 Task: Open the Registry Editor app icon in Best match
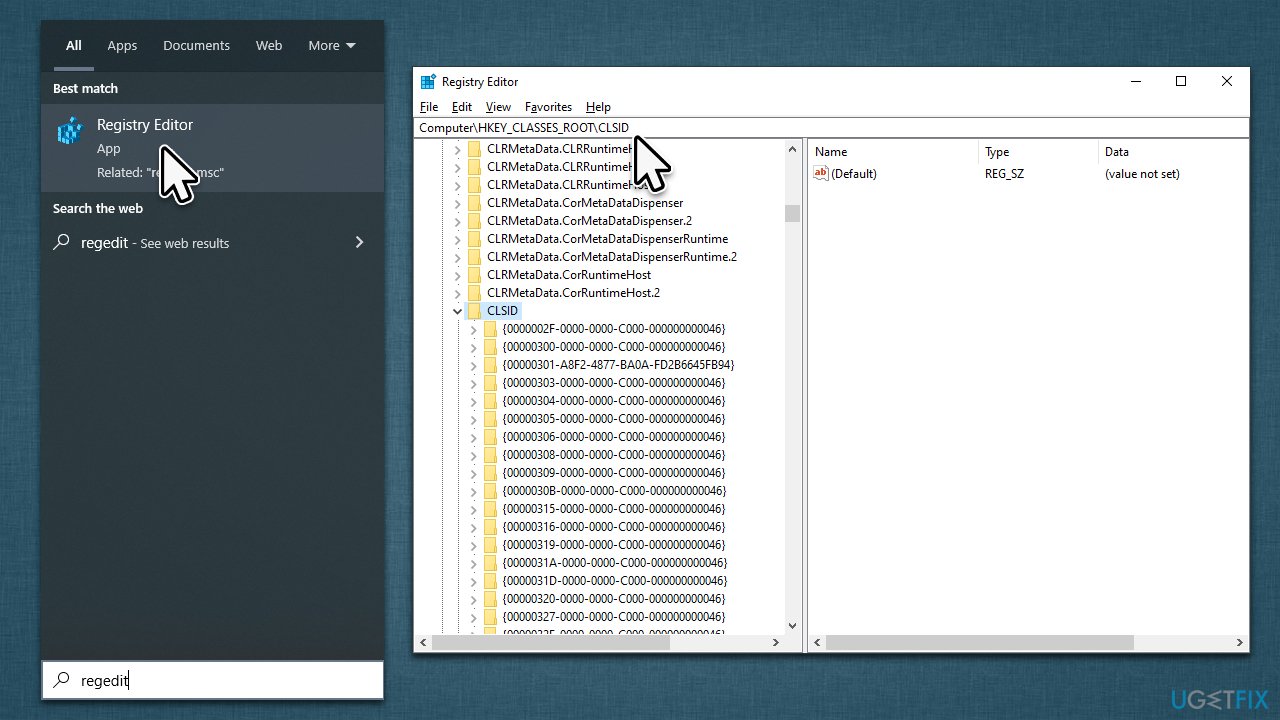pos(70,131)
